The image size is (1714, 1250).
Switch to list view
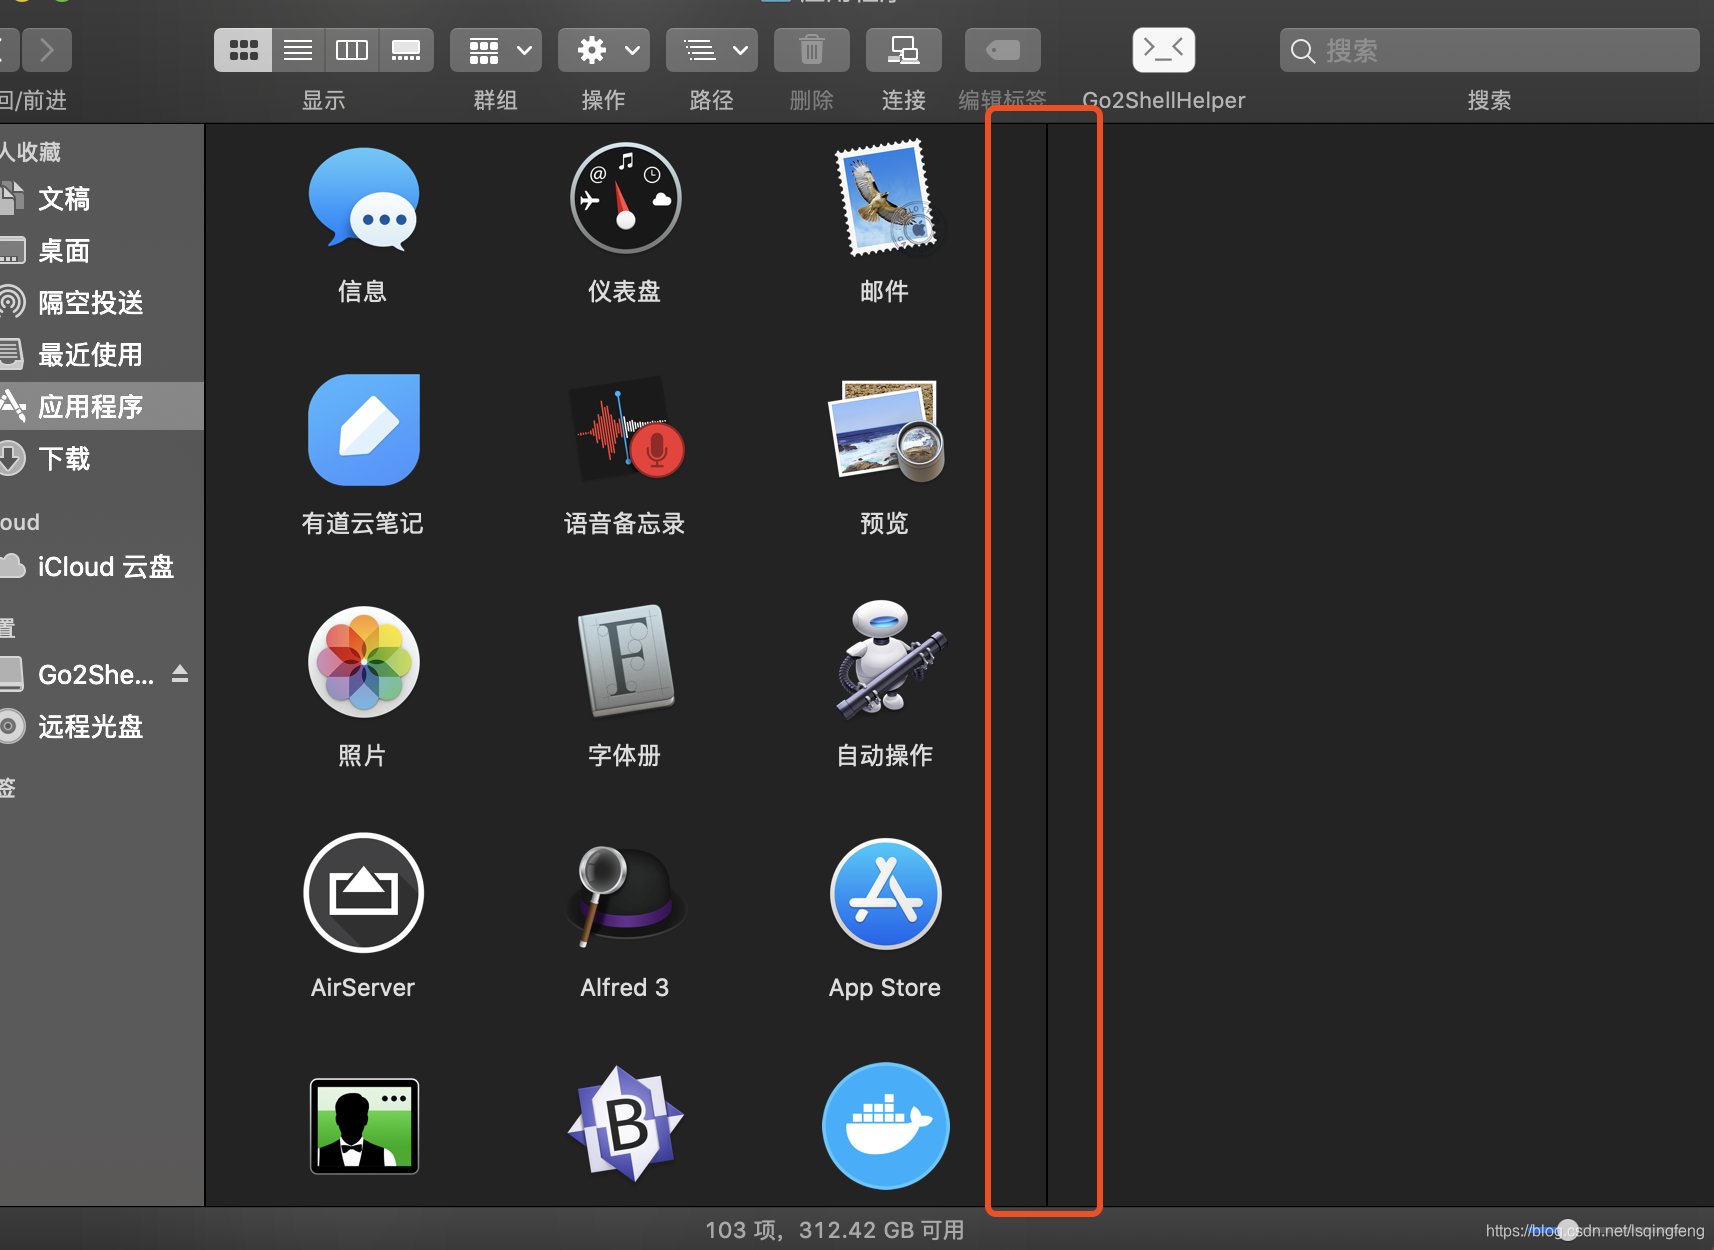point(298,50)
